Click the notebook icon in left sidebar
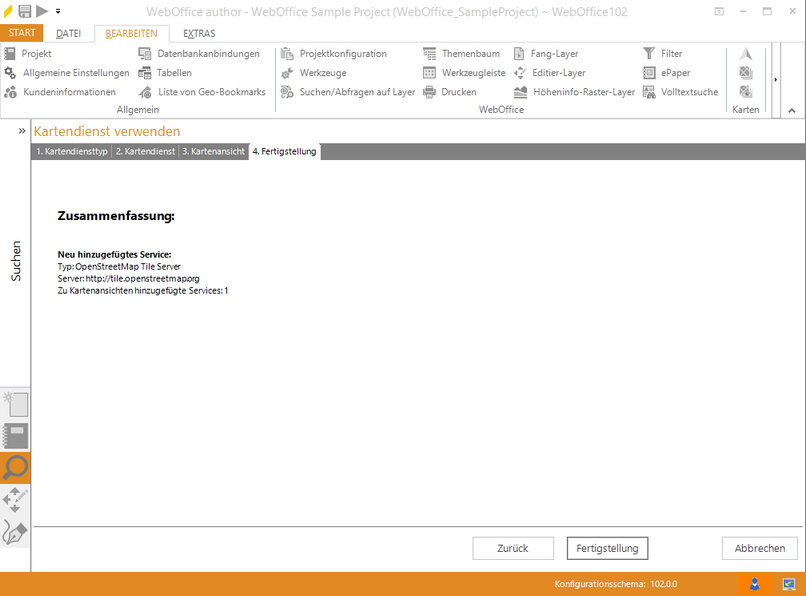Viewport: 806px width, 596px height. 15,436
